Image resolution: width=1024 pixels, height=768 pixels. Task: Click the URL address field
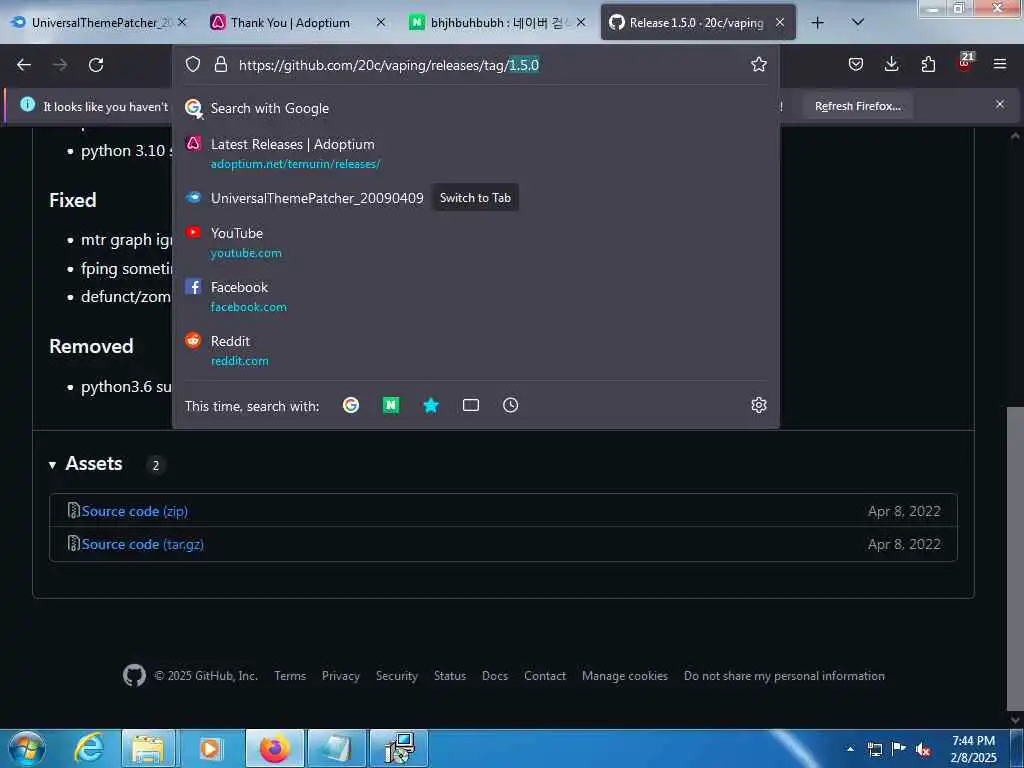490,65
